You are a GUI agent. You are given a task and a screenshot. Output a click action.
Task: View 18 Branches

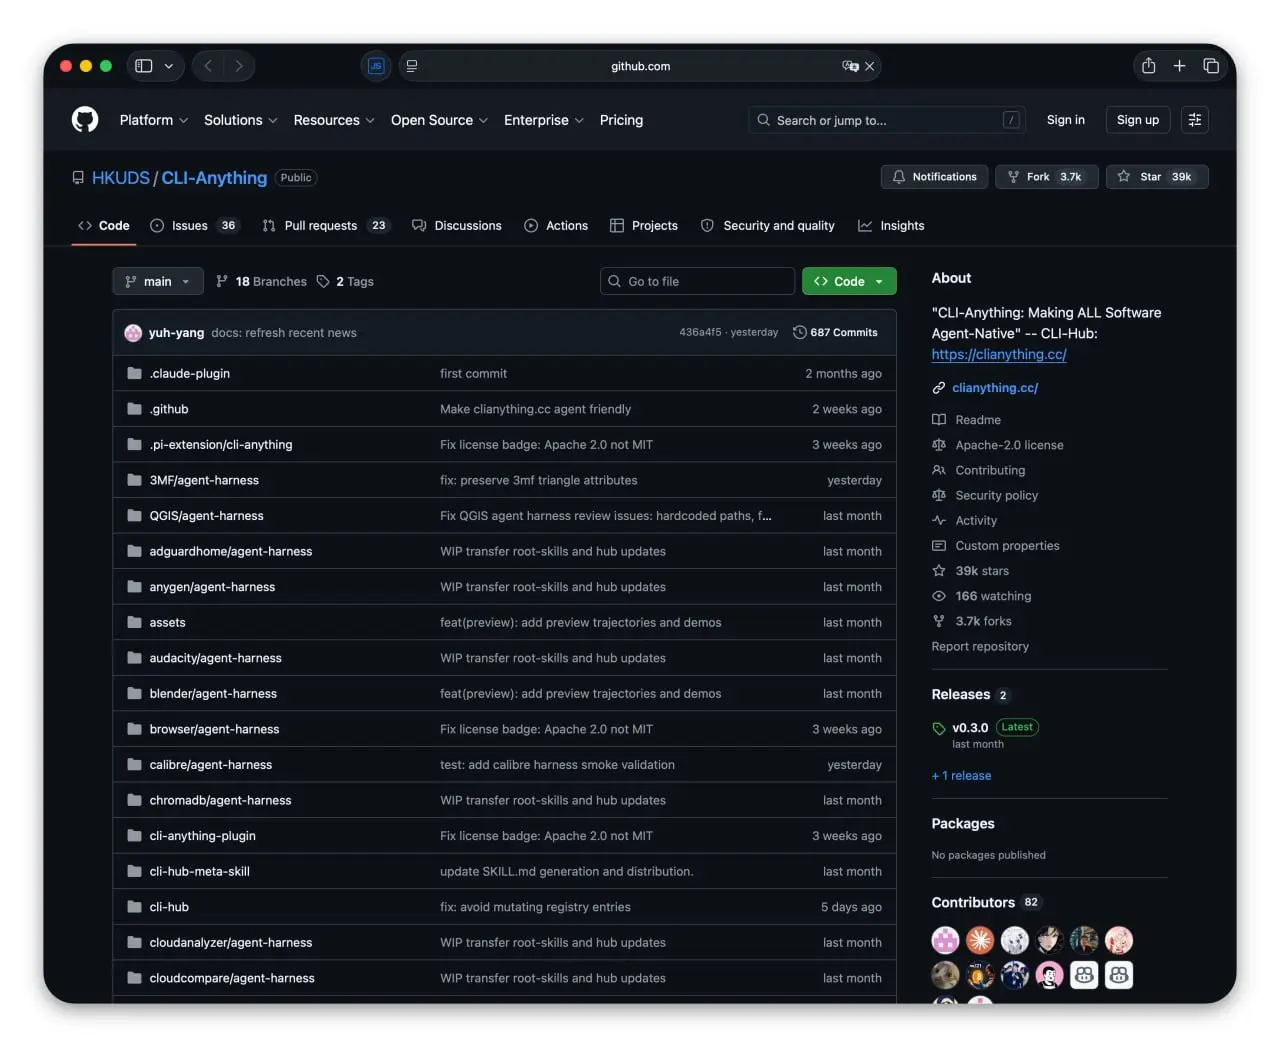click(x=262, y=282)
